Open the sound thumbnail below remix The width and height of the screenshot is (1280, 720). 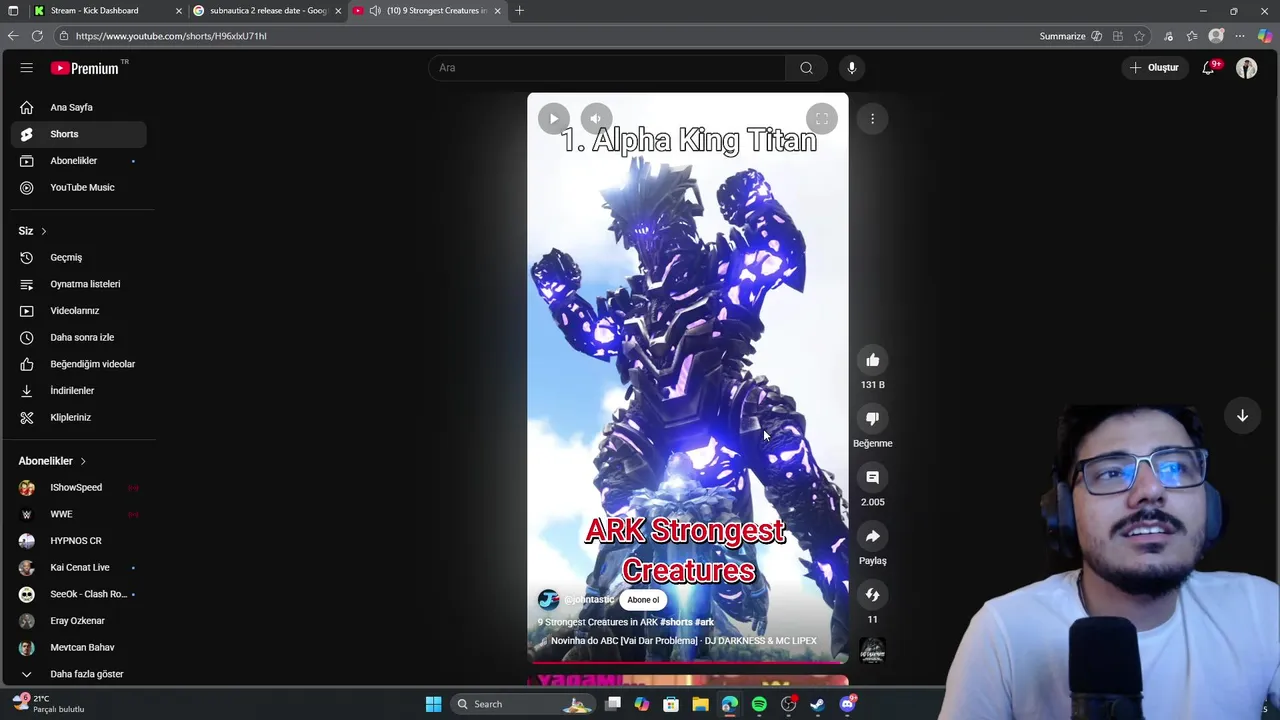tap(873, 651)
